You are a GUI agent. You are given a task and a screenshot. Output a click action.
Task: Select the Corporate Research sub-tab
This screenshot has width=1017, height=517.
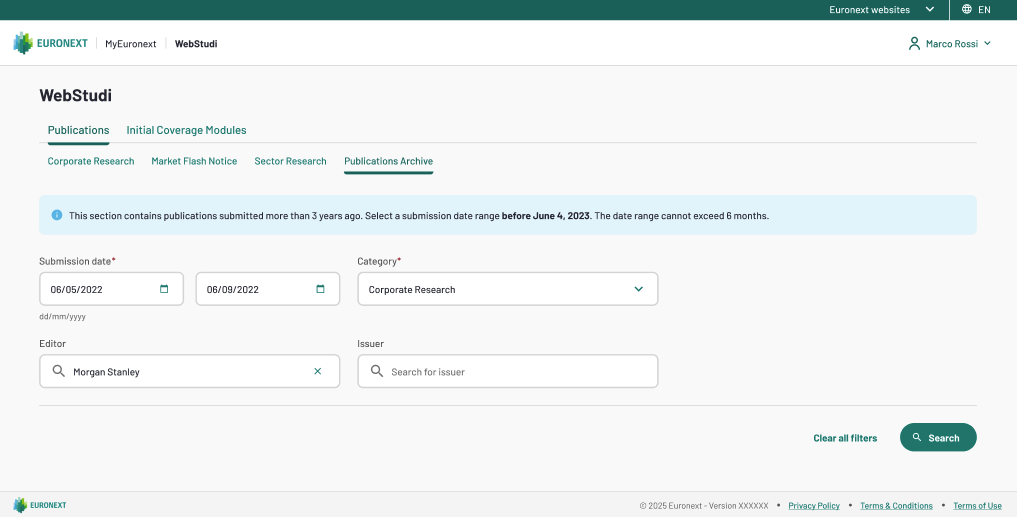(91, 161)
